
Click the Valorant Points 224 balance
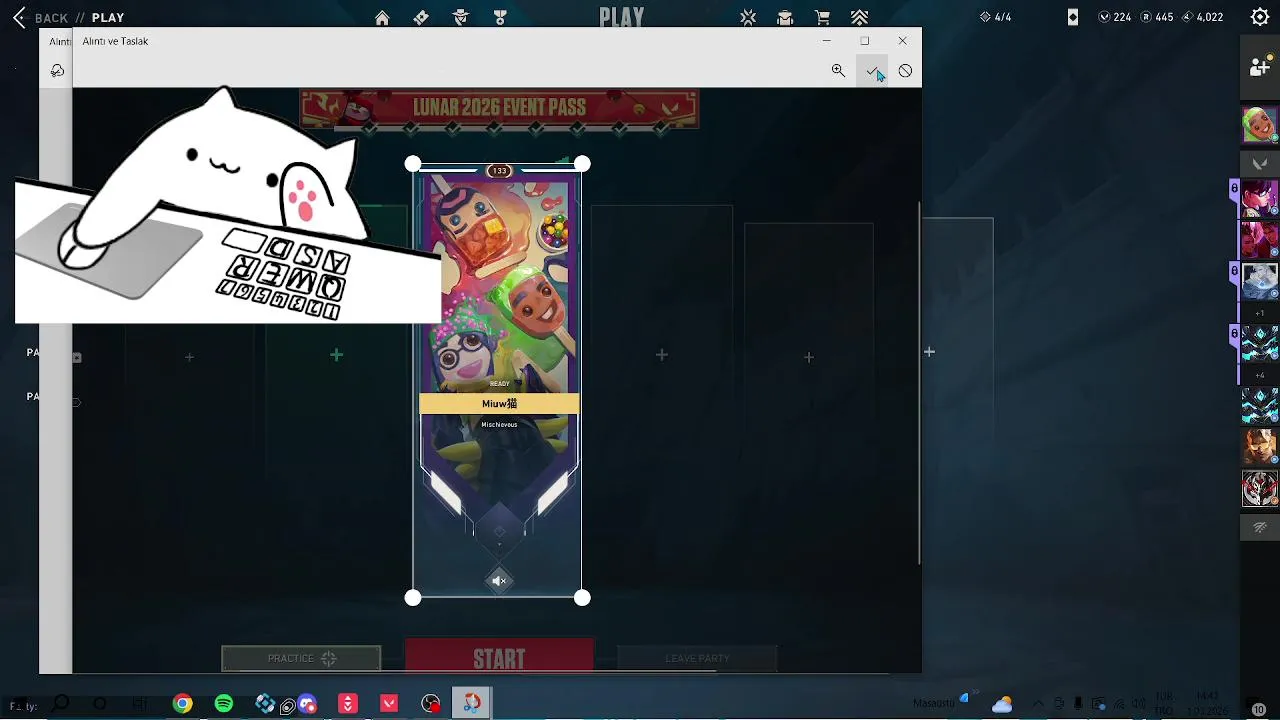click(x=1114, y=17)
